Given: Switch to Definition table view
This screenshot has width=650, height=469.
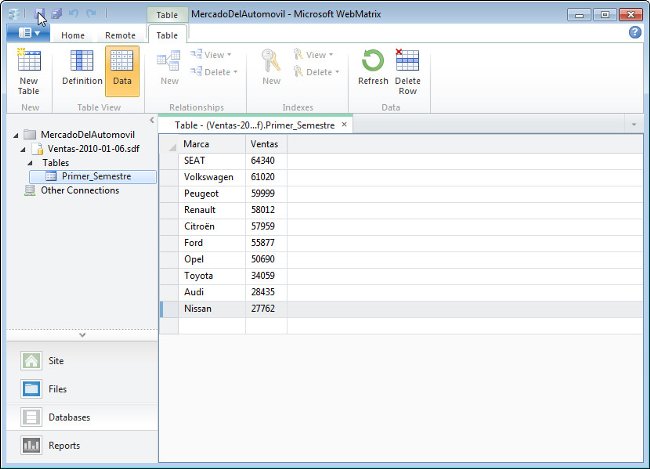Looking at the screenshot, I should click(x=82, y=68).
